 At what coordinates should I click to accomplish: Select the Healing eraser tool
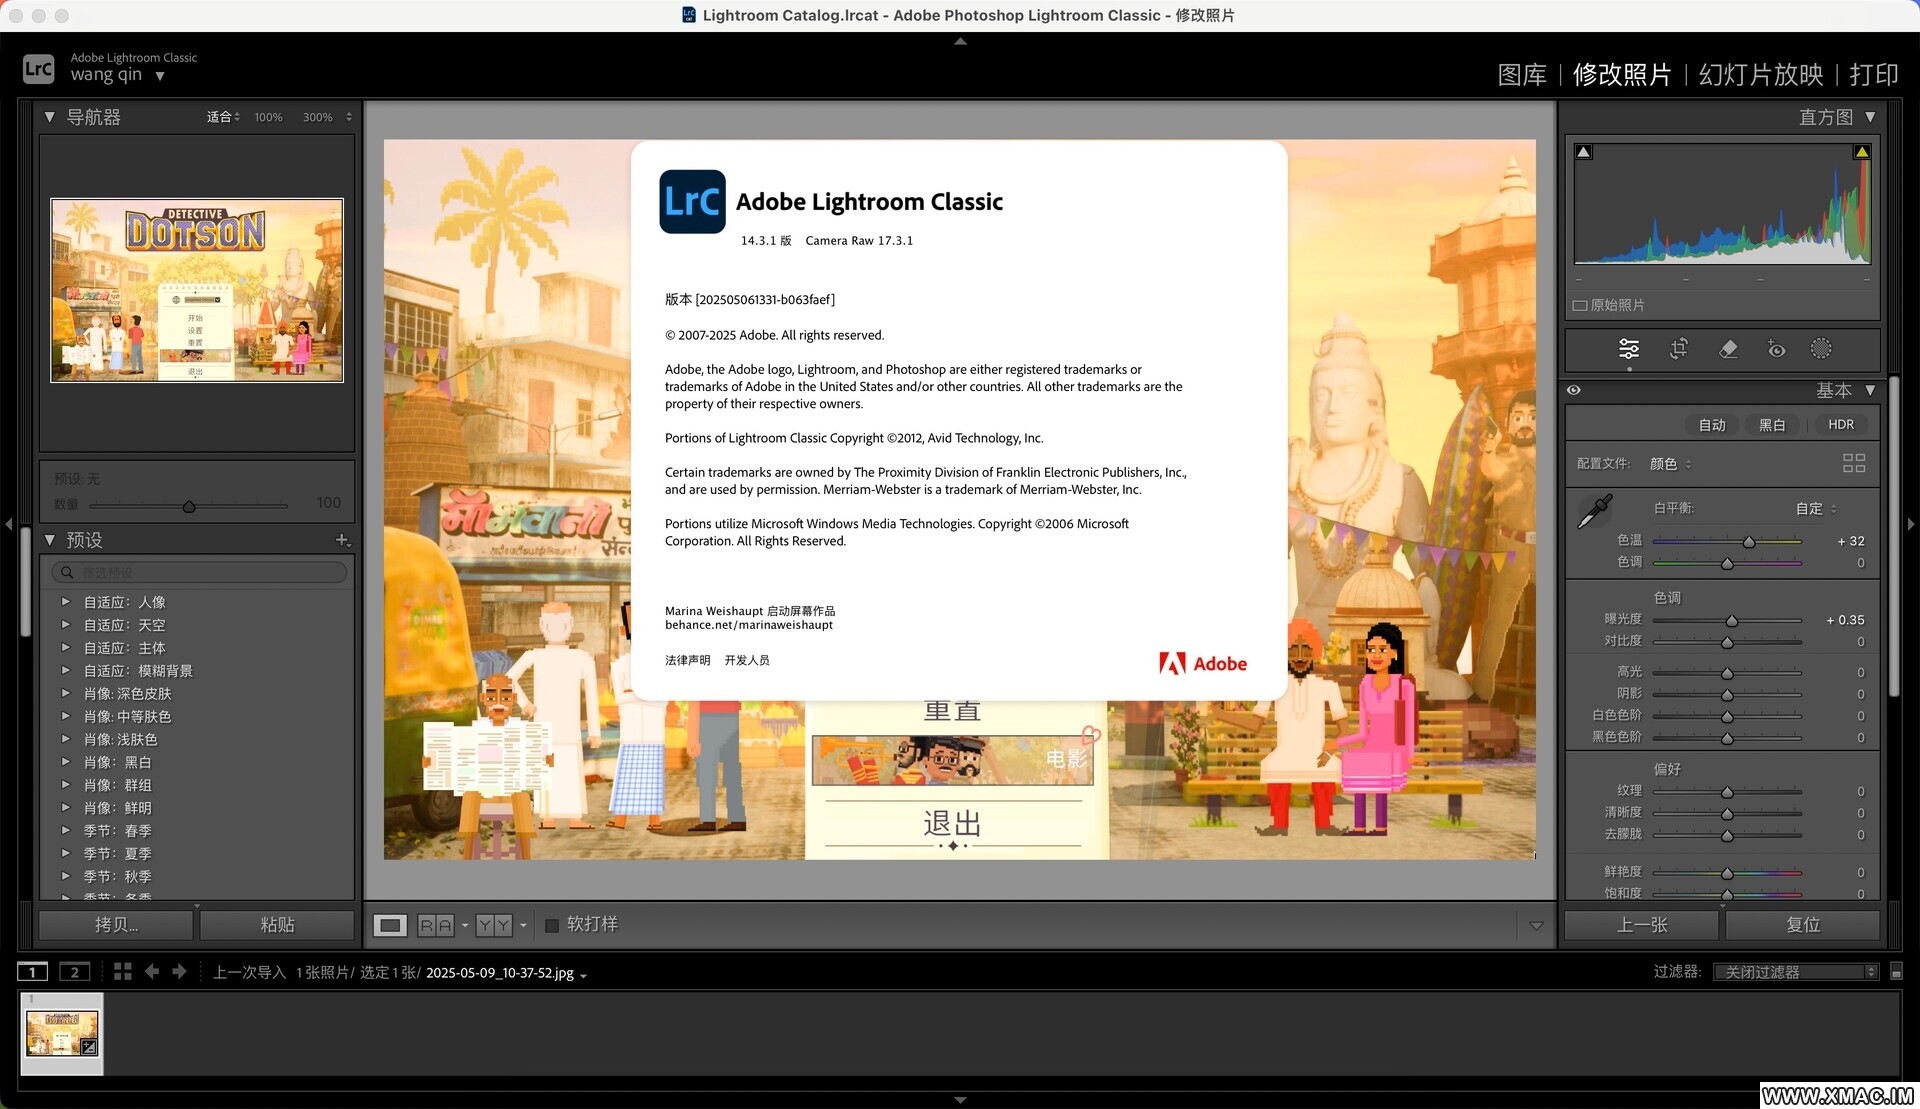tap(1728, 349)
